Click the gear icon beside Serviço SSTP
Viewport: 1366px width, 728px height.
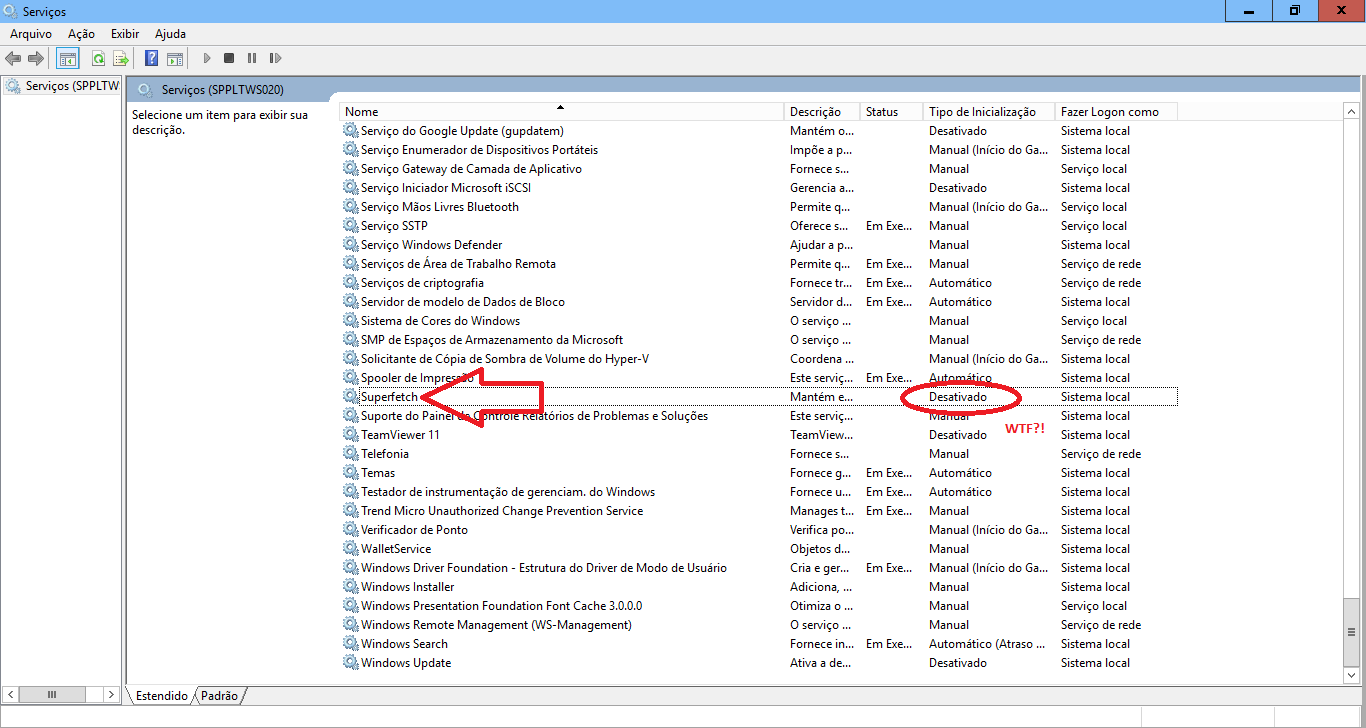pos(351,226)
